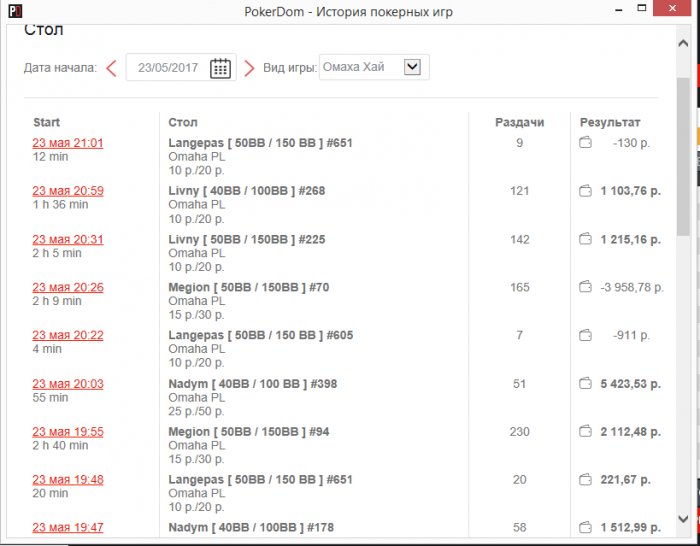Screen dimensions: 700x546
Task: Click the scrollbar down arrow
Action: tap(683, 519)
